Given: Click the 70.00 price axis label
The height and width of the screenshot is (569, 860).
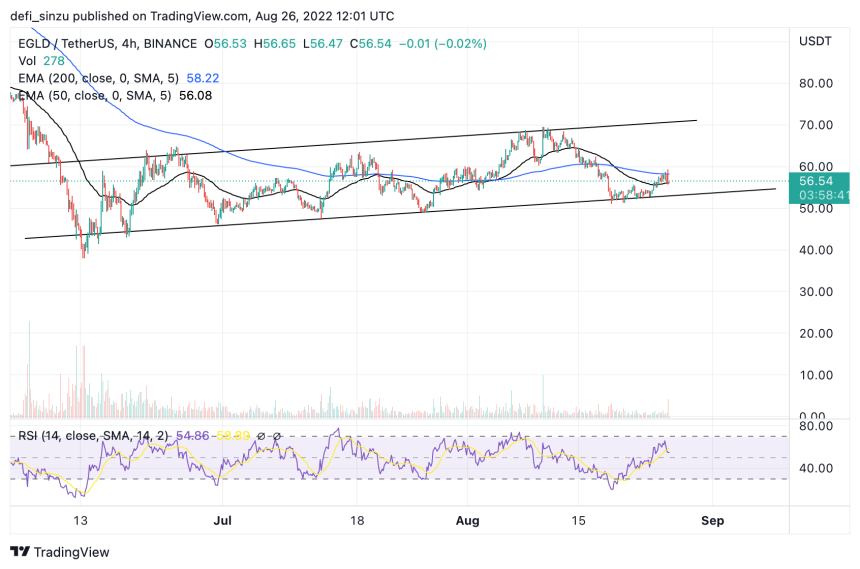Looking at the screenshot, I should [816, 125].
